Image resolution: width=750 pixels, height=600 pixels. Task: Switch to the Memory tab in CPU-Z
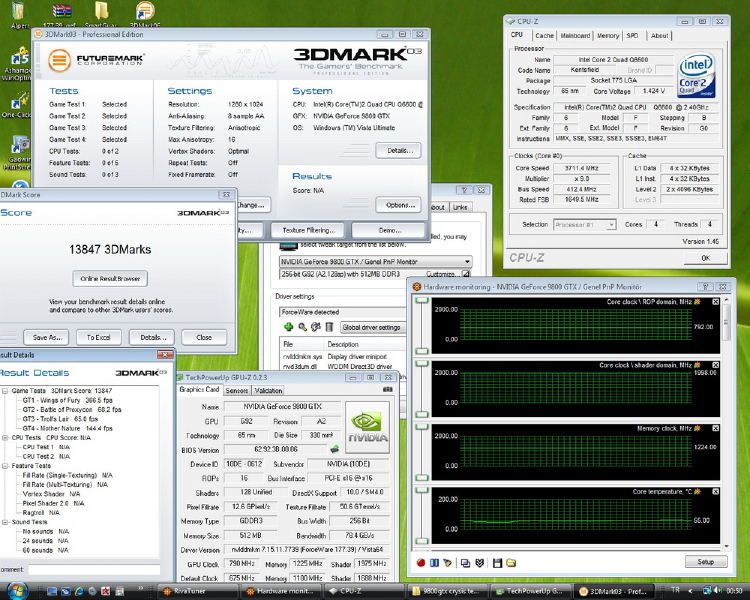coord(608,35)
